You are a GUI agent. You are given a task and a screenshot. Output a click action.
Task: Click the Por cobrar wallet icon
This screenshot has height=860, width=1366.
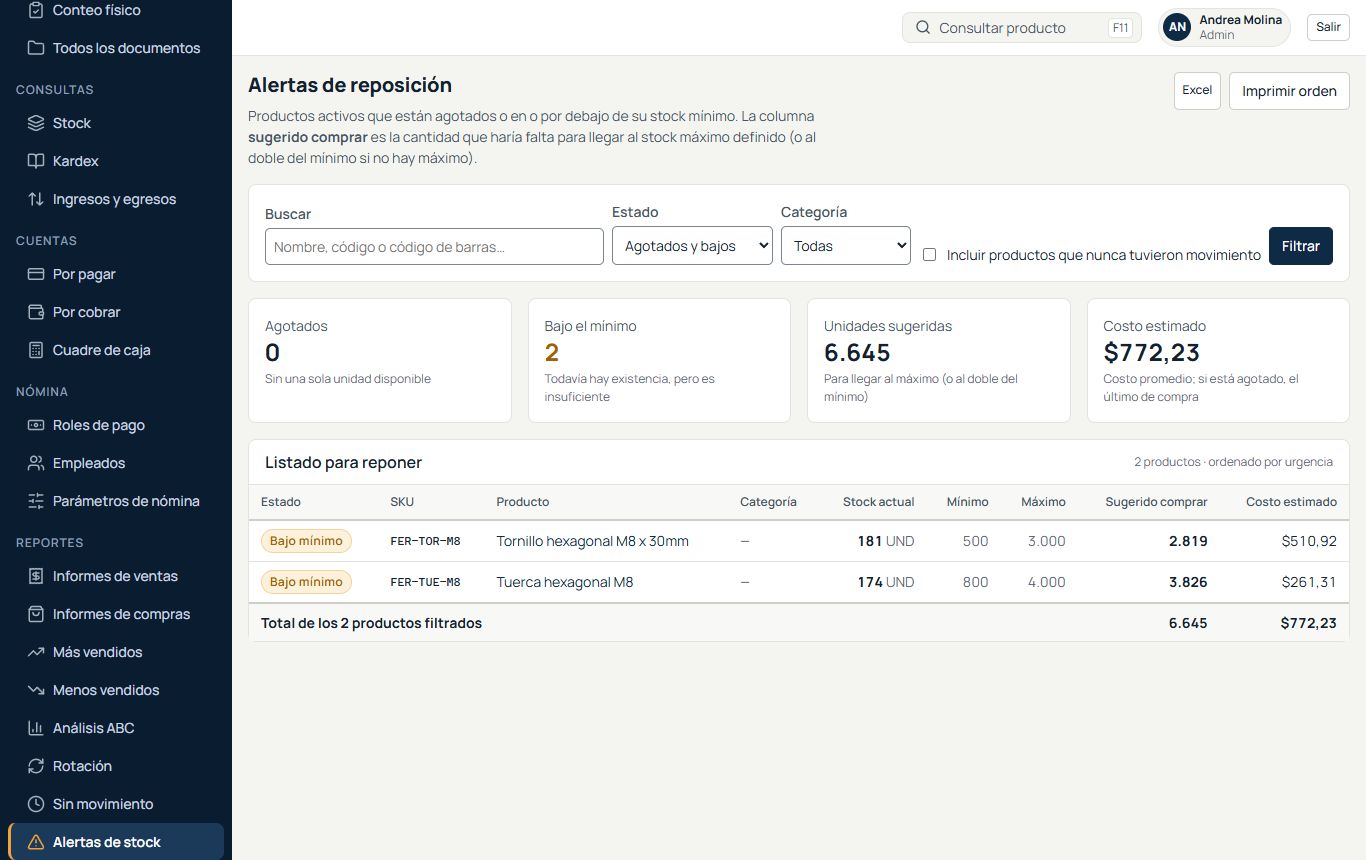(36, 312)
